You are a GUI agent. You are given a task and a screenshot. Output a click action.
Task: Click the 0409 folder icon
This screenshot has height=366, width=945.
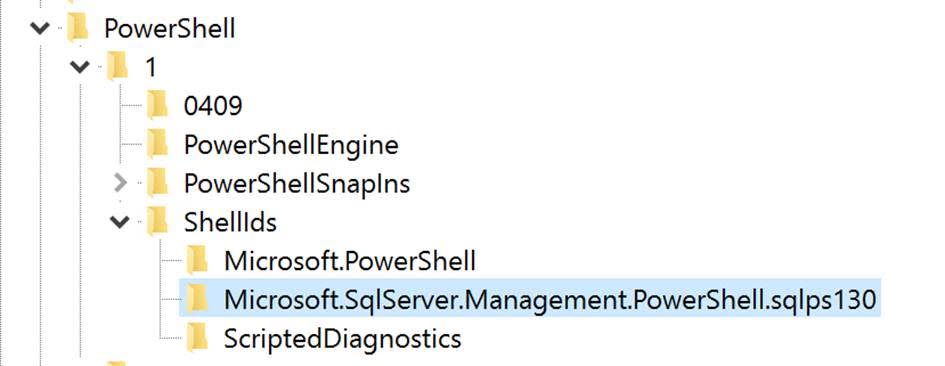pyautogui.click(x=157, y=106)
